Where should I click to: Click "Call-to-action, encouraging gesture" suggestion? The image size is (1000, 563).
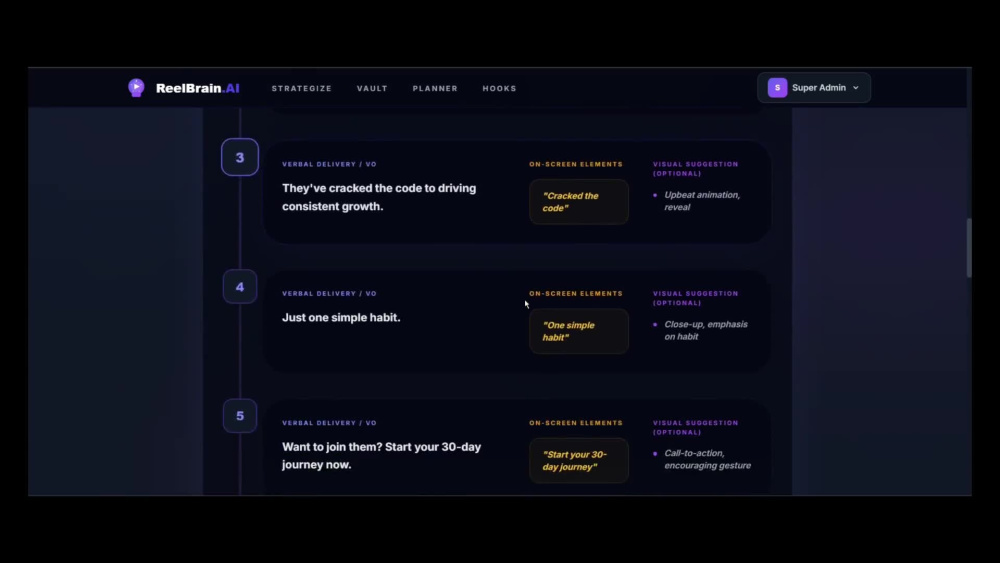(x=707, y=459)
